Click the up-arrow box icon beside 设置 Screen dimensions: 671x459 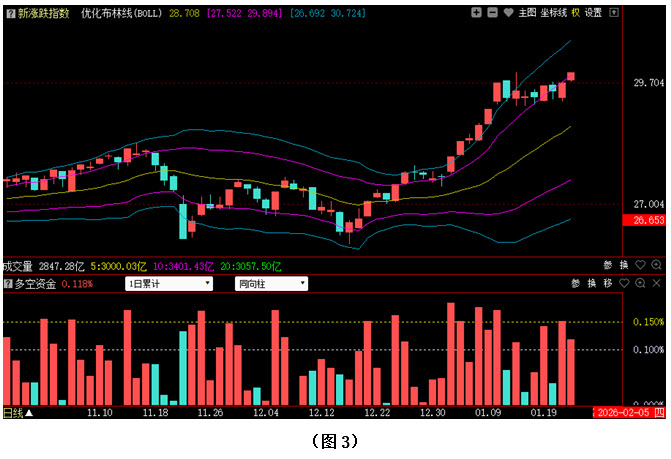click(x=612, y=13)
